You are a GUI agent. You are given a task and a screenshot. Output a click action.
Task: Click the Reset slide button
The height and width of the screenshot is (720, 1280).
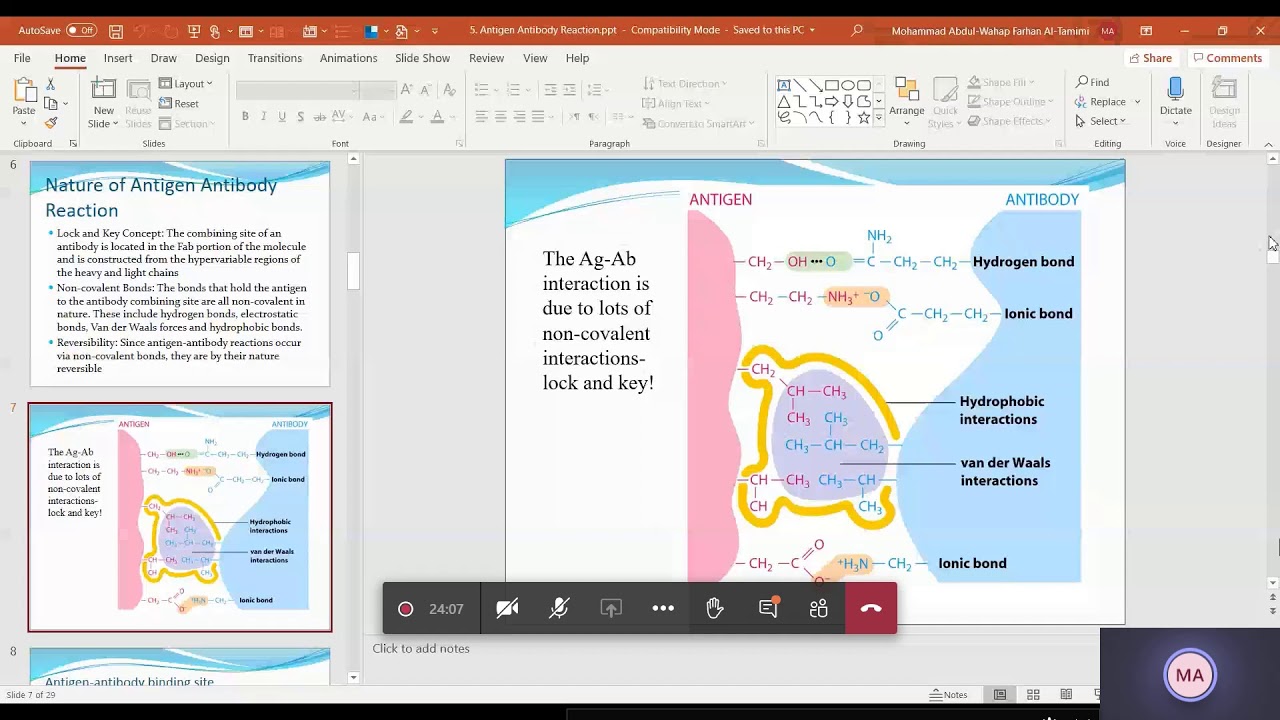179,104
